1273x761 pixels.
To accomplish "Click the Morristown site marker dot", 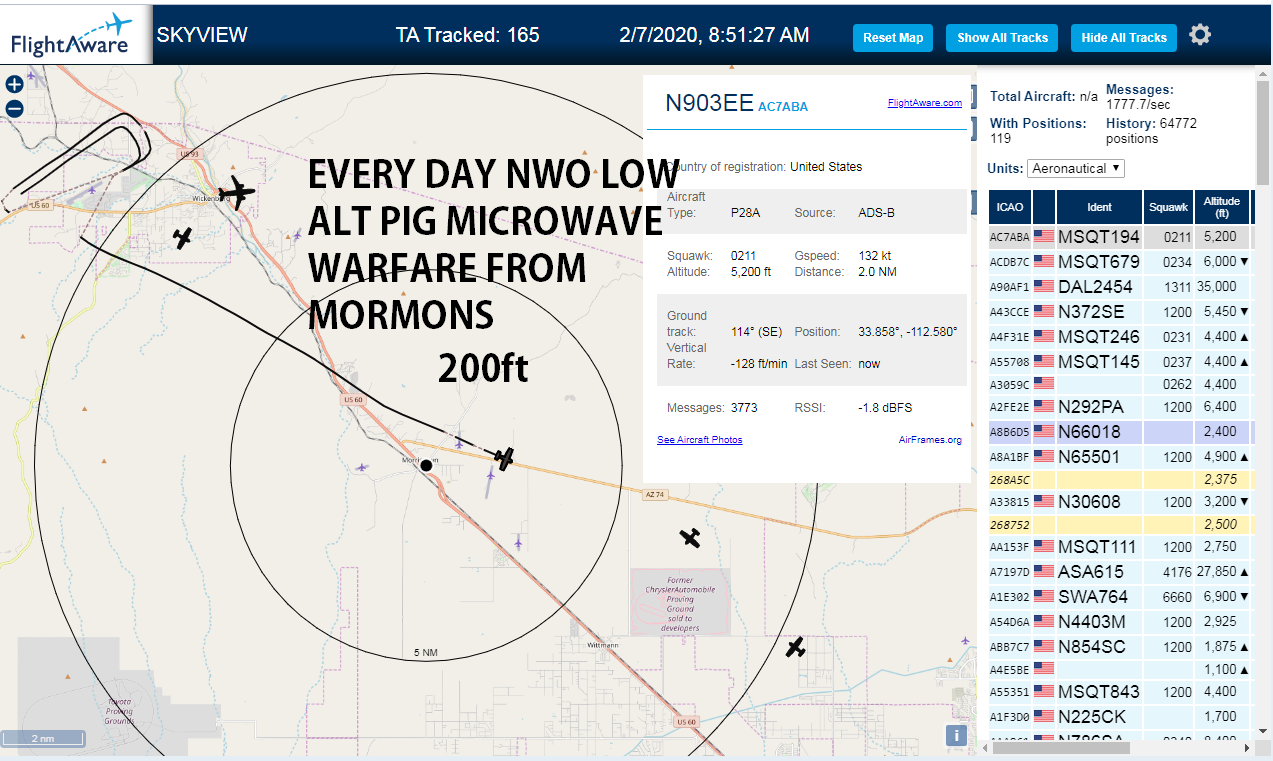I will click(x=426, y=465).
